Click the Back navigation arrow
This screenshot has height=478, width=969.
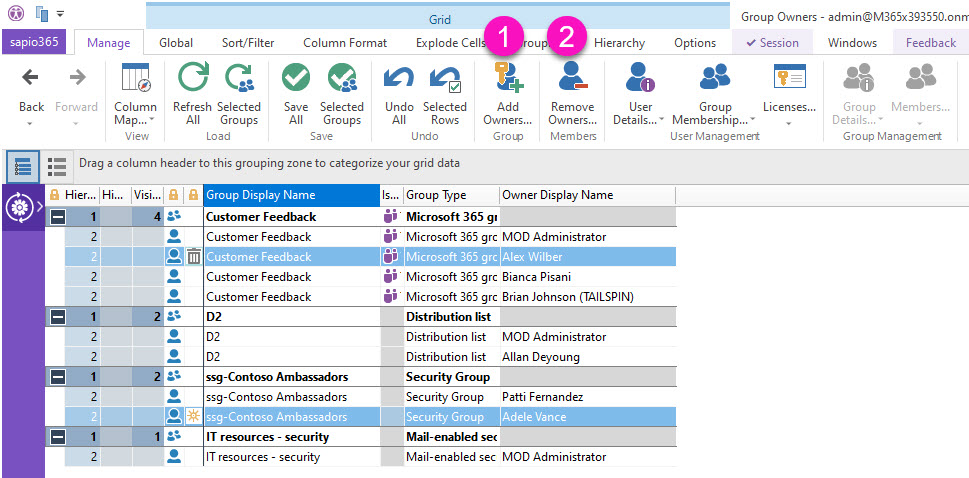(x=31, y=79)
